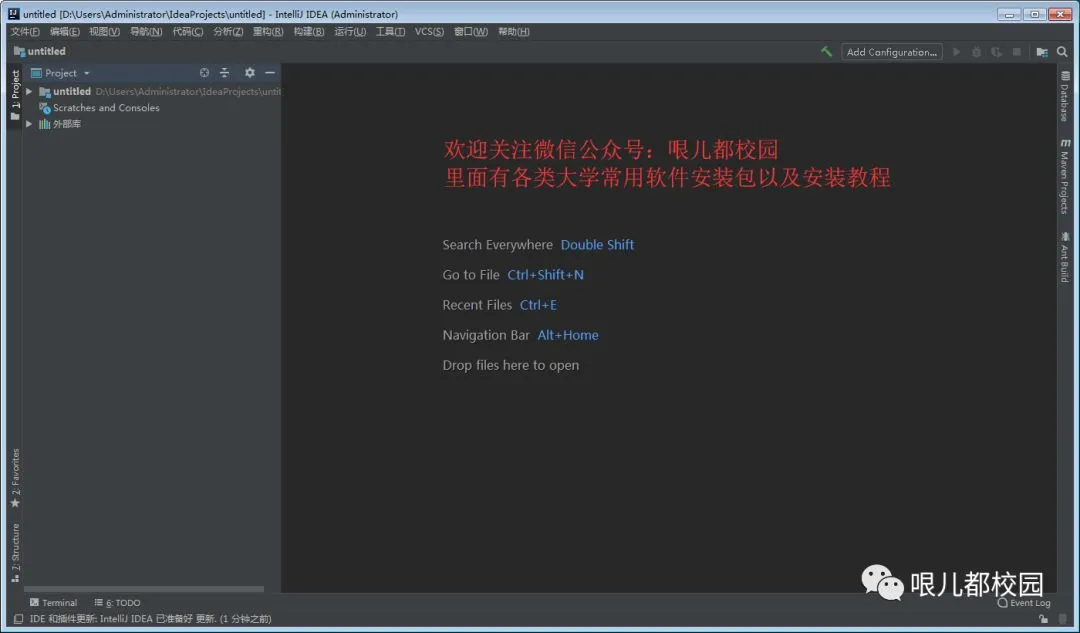Click the green Build Project hammer icon
This screenshot has width=1080, height=633.
827,52
